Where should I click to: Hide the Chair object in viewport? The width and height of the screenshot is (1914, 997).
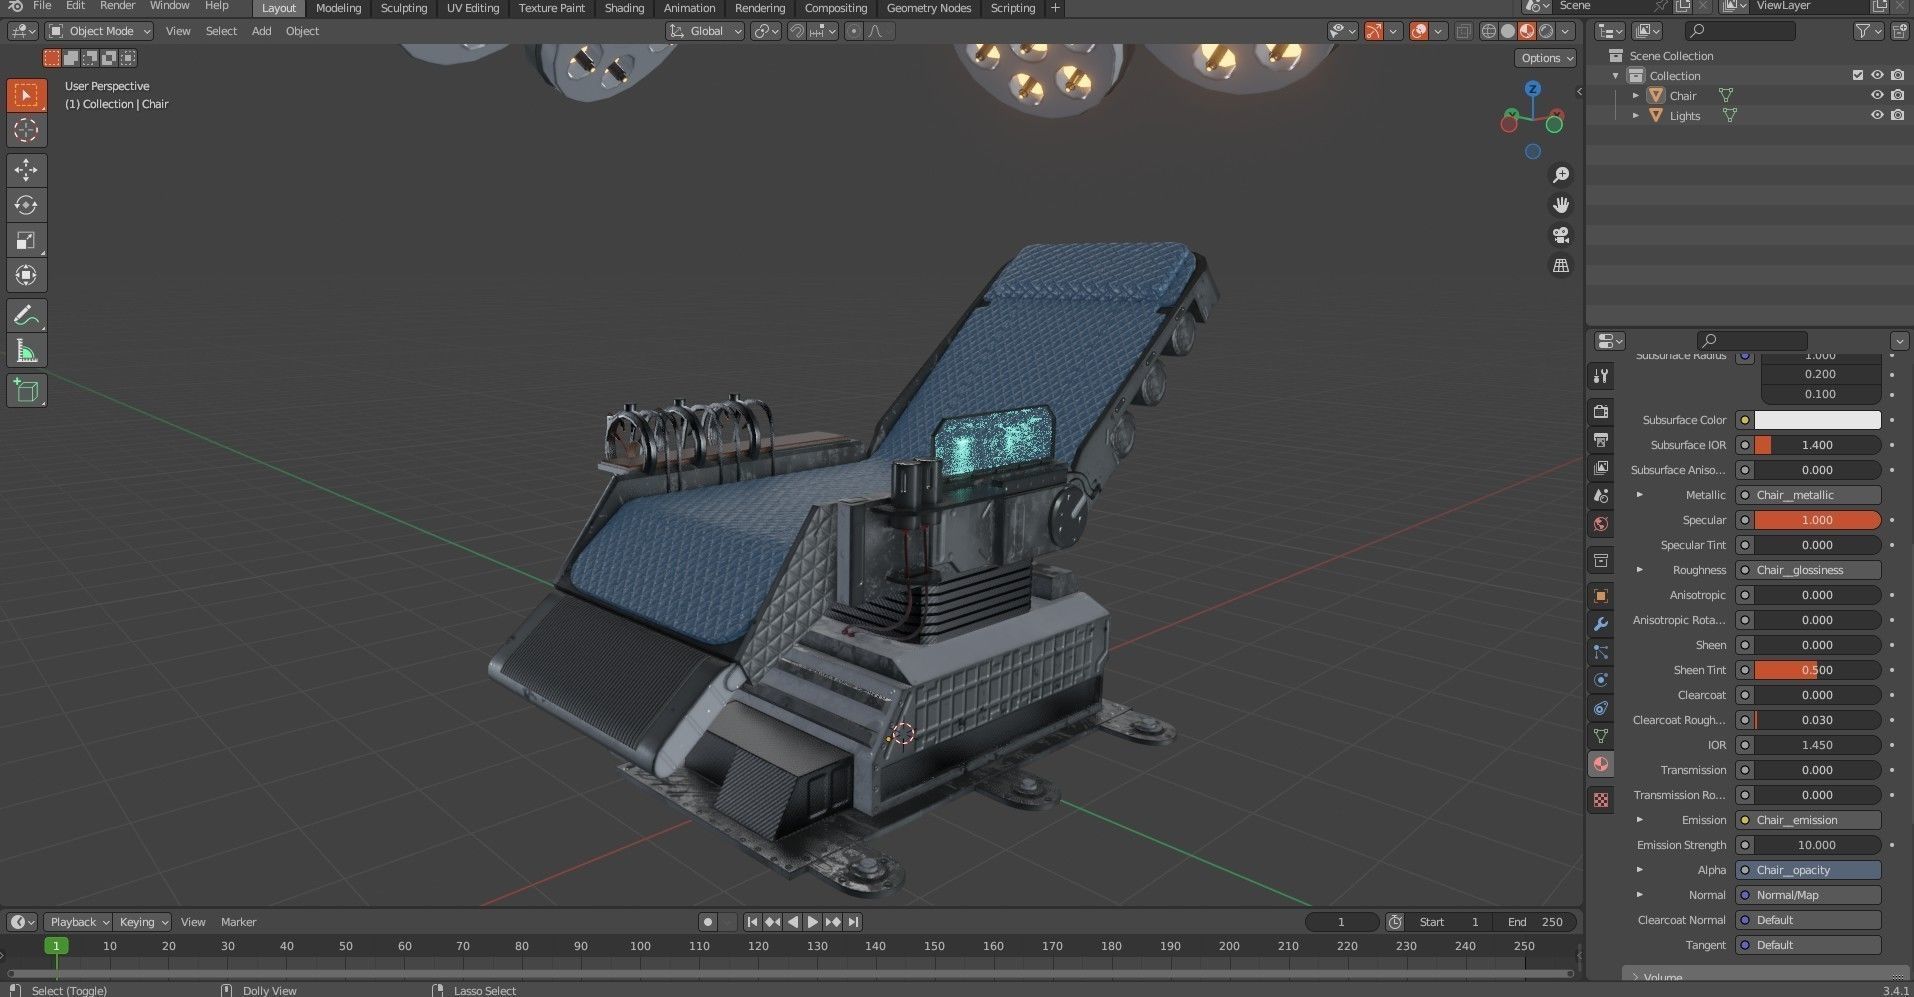pos(1877,96)
